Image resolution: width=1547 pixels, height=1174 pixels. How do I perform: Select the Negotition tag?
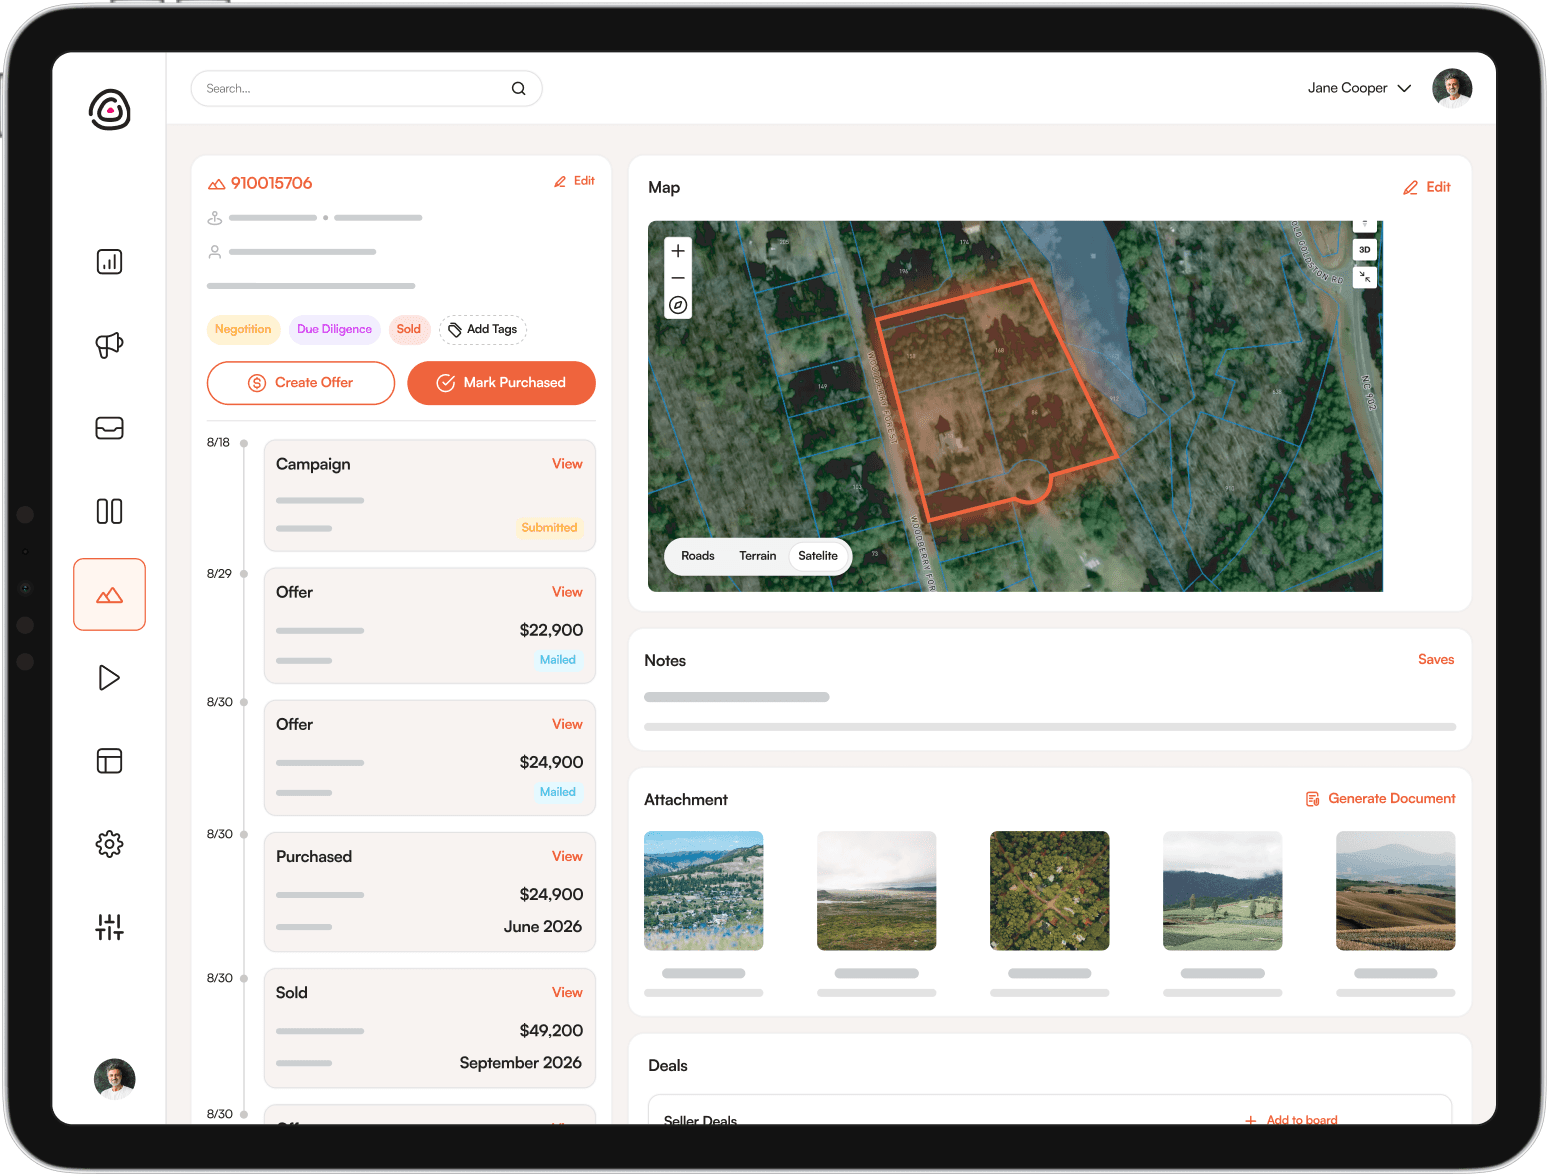point(243,329)
